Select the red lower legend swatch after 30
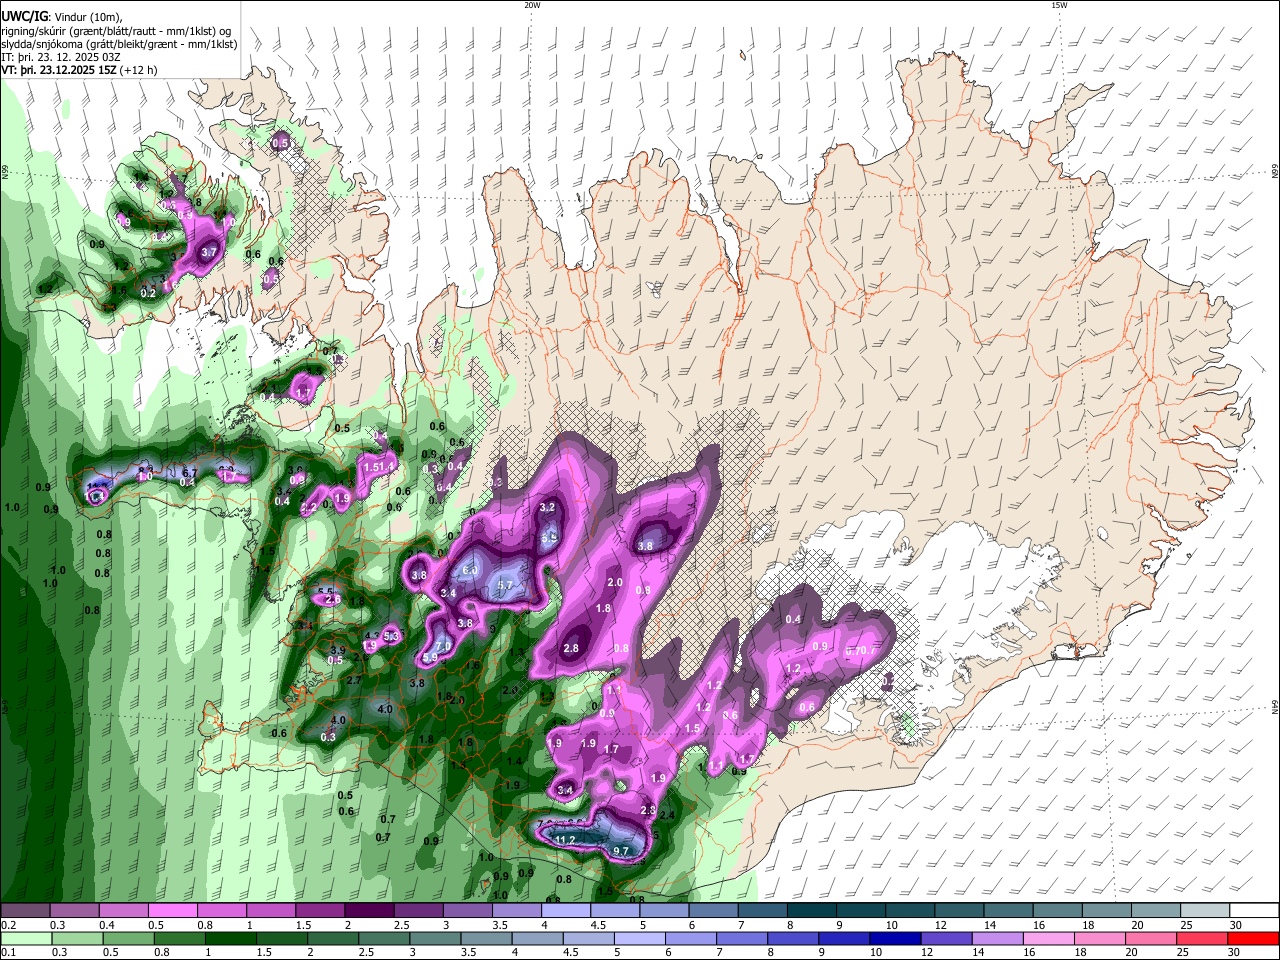Viewport: 1280px width, 960px height. point(1253,938)
